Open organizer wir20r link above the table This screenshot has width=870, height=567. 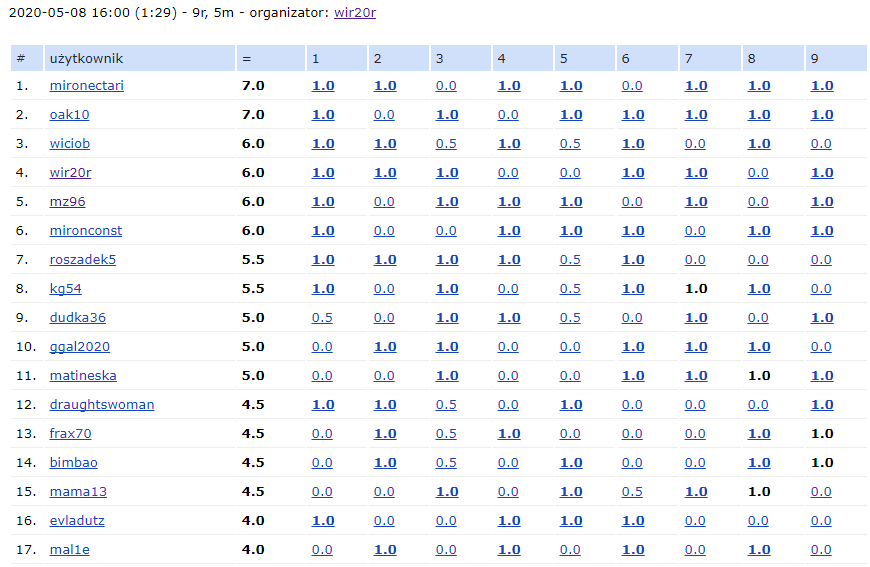(x=355, y=13)
